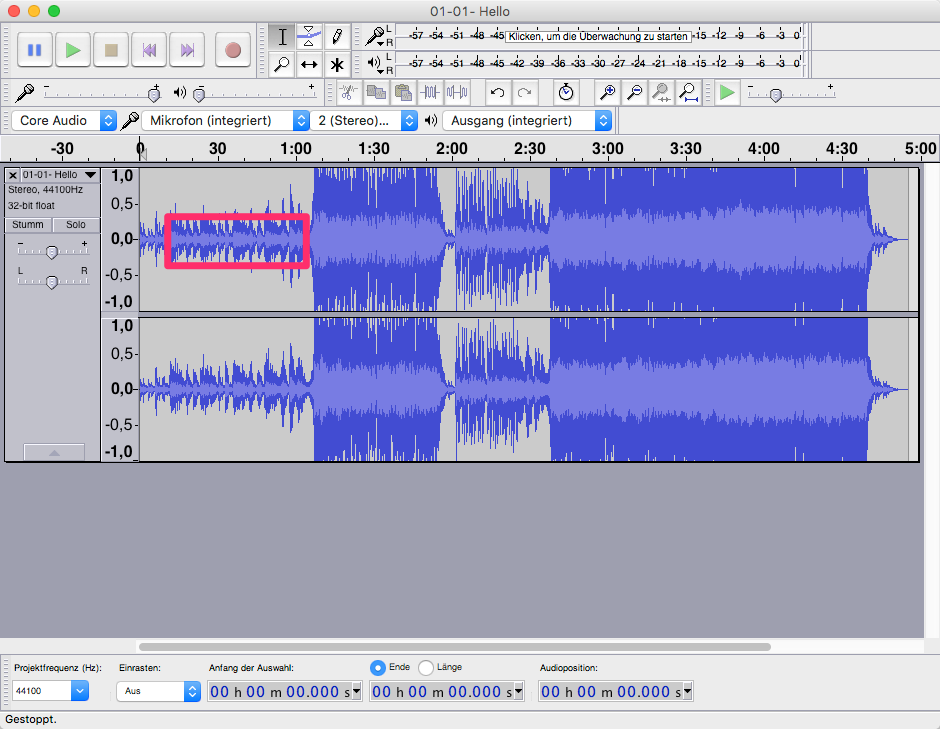Click the Stop transport button
940x729 pixels.
pos(112,50)
